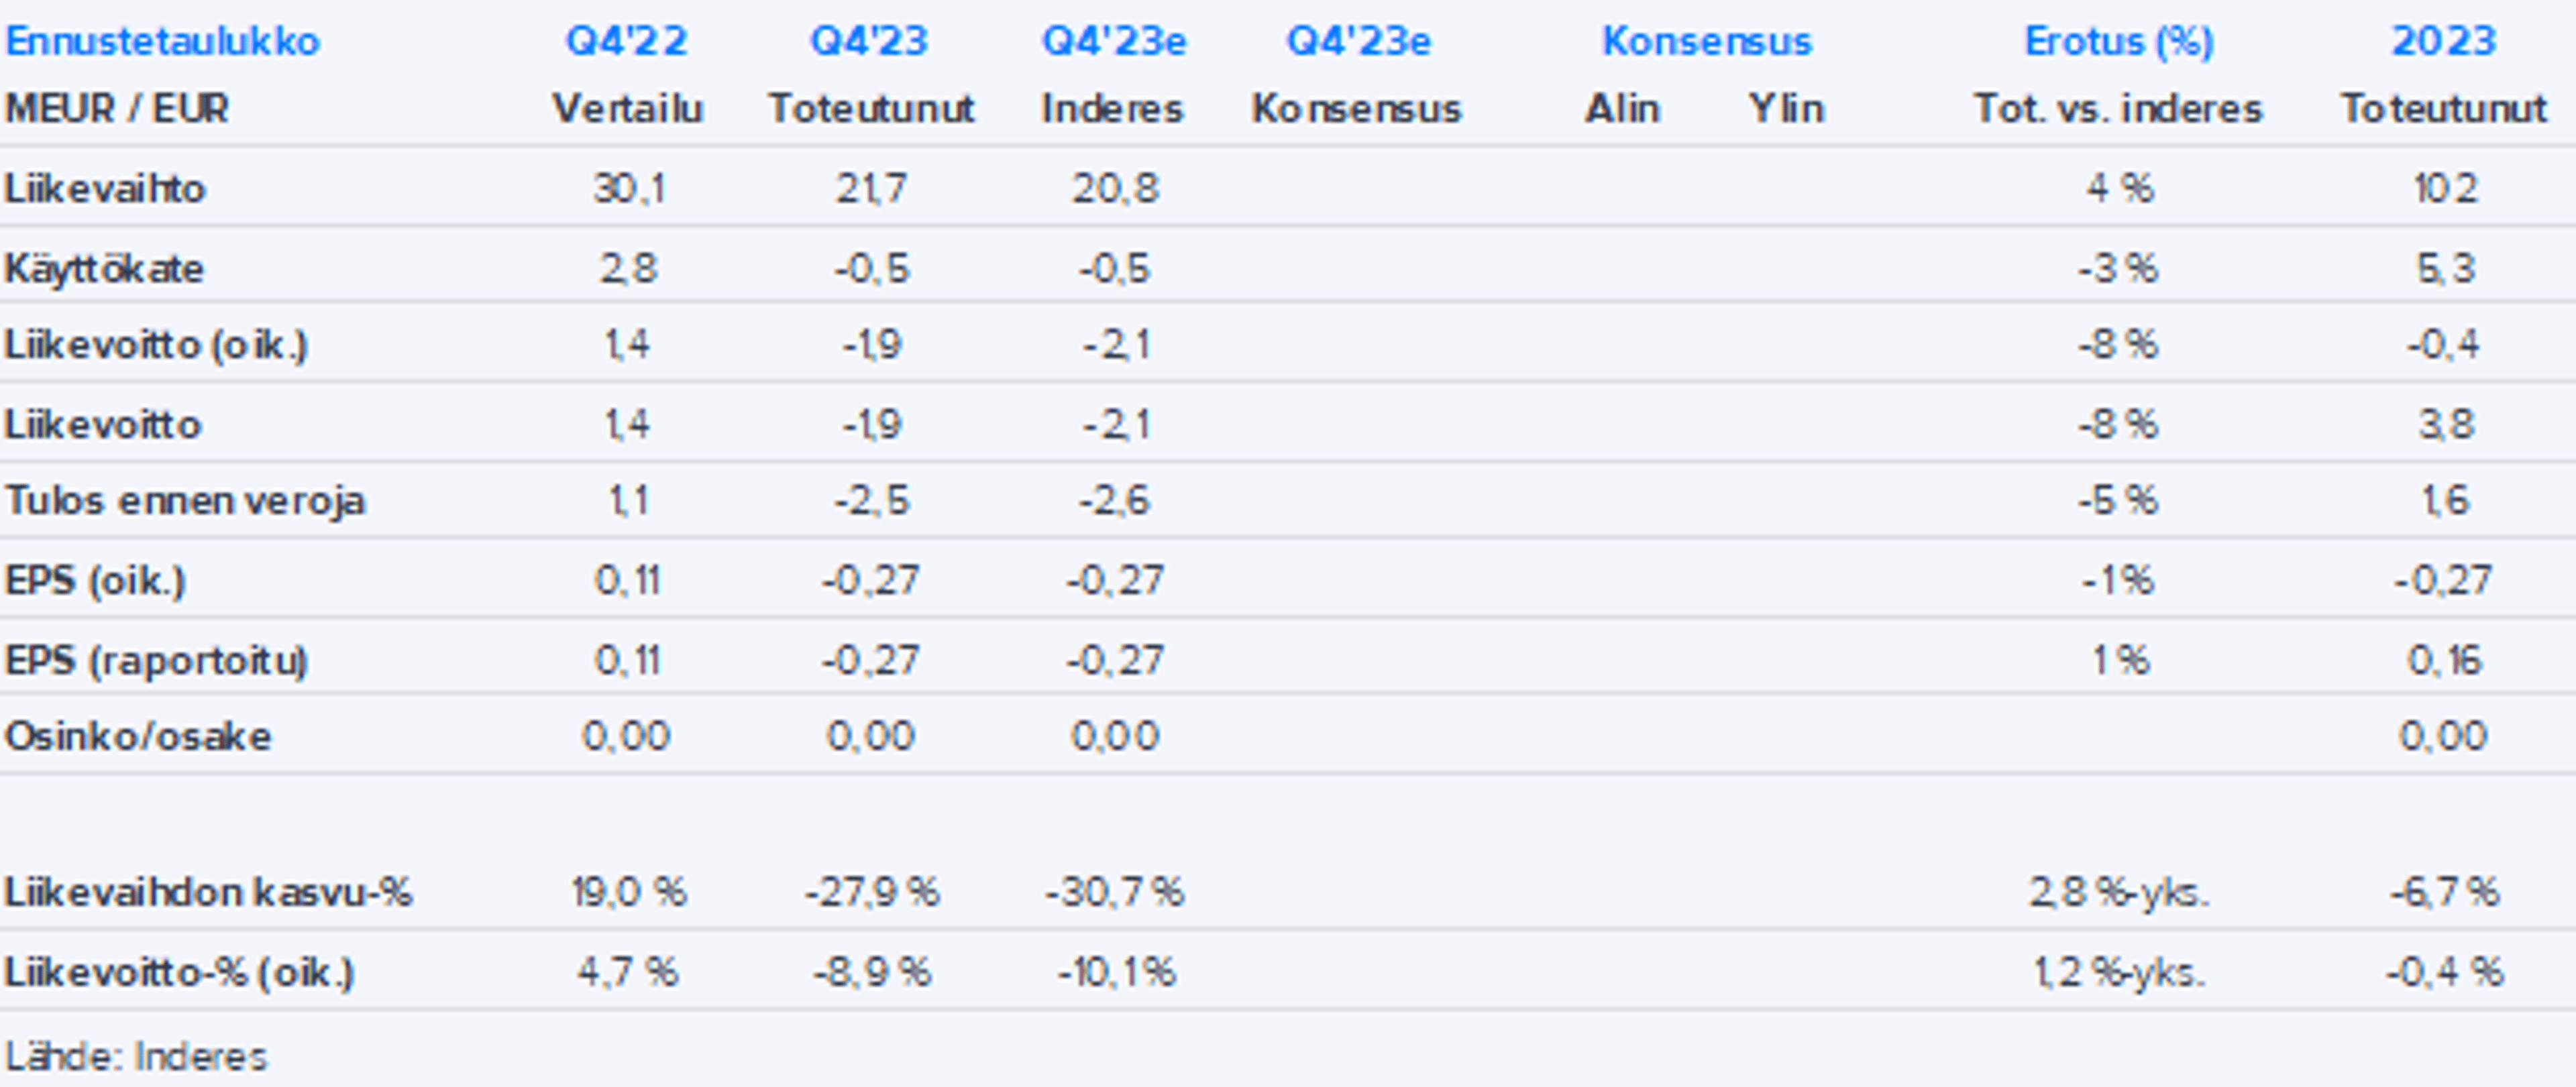
Task: Click the Liikevaihto Q4'22 value 30,1
Action: coord(628,189)
